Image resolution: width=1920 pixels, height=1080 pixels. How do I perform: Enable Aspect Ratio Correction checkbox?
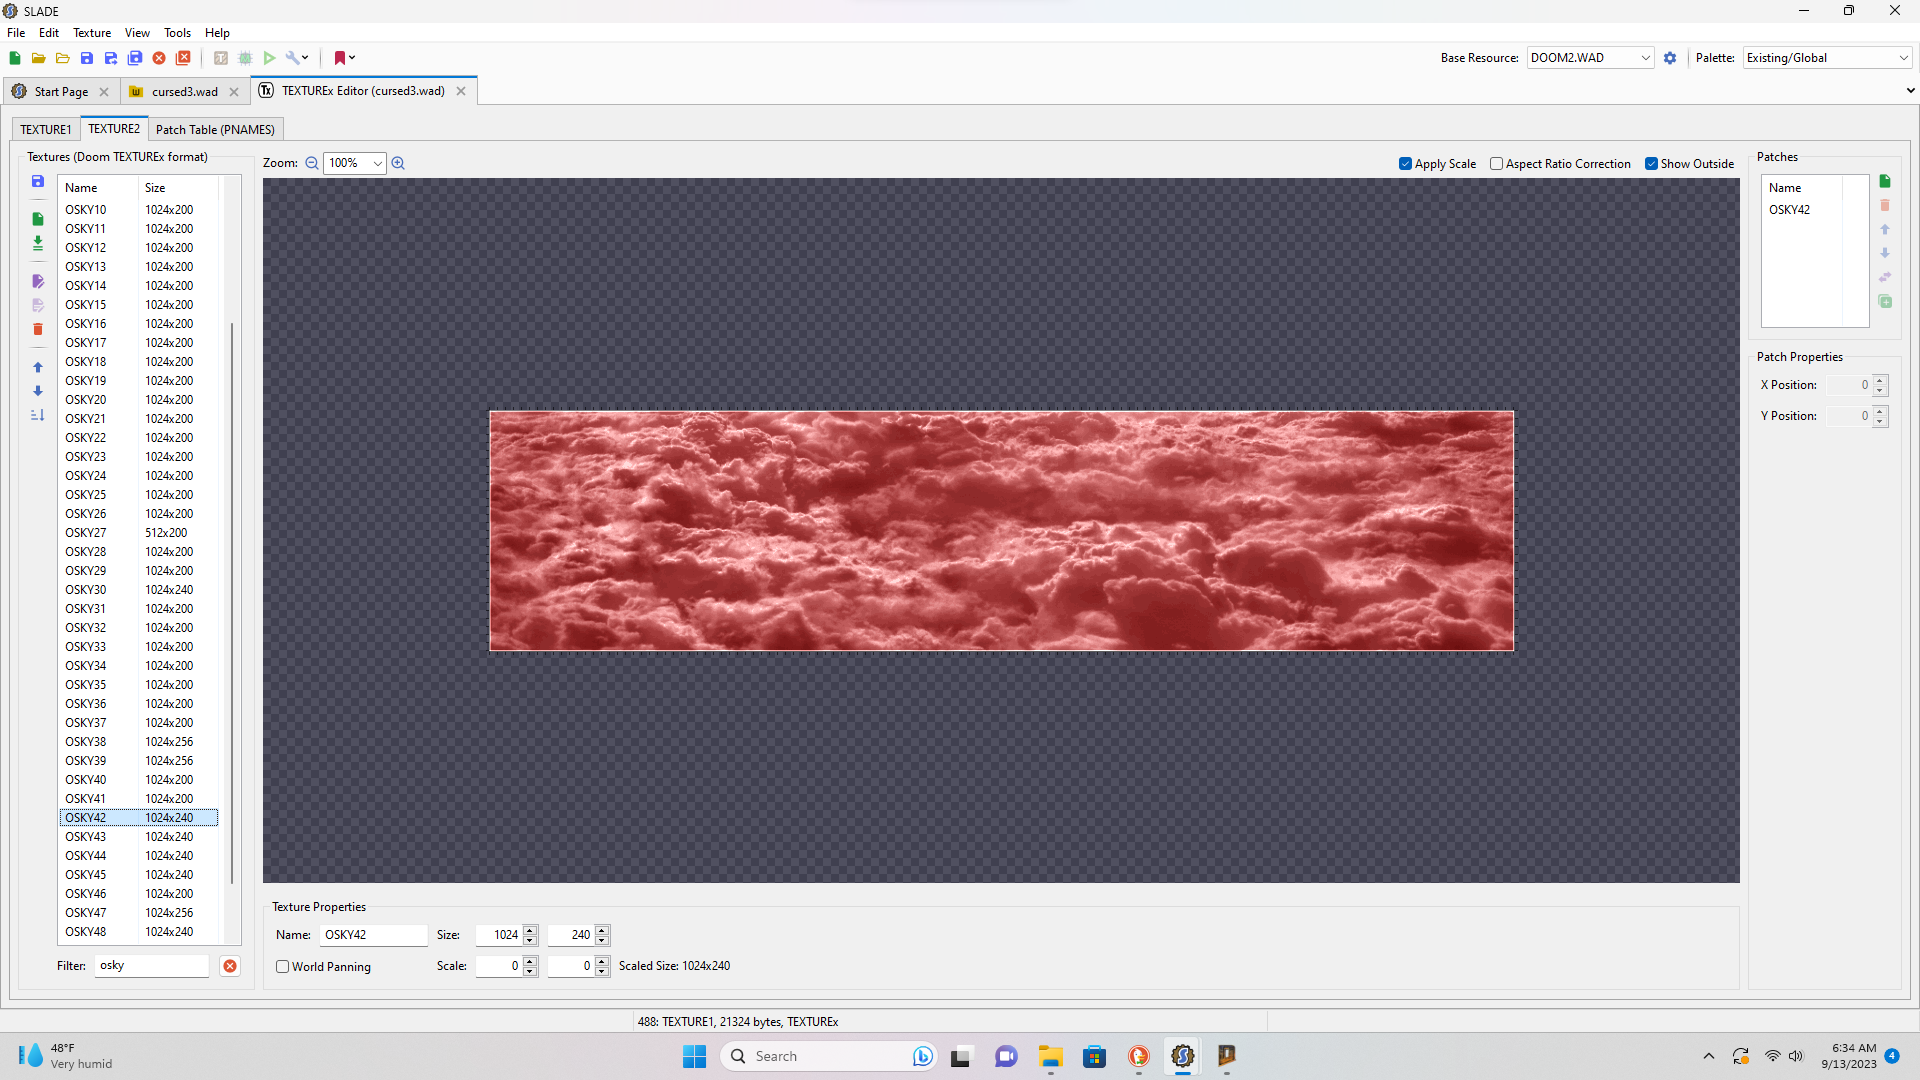1560,164
